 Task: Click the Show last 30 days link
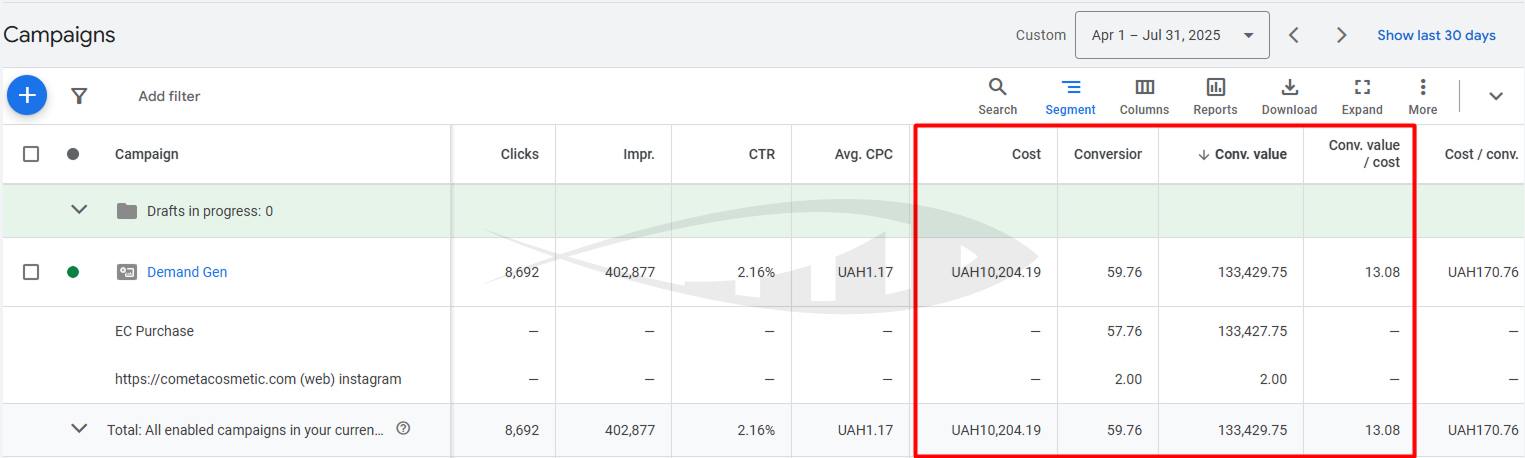(x=1436, y=35)
